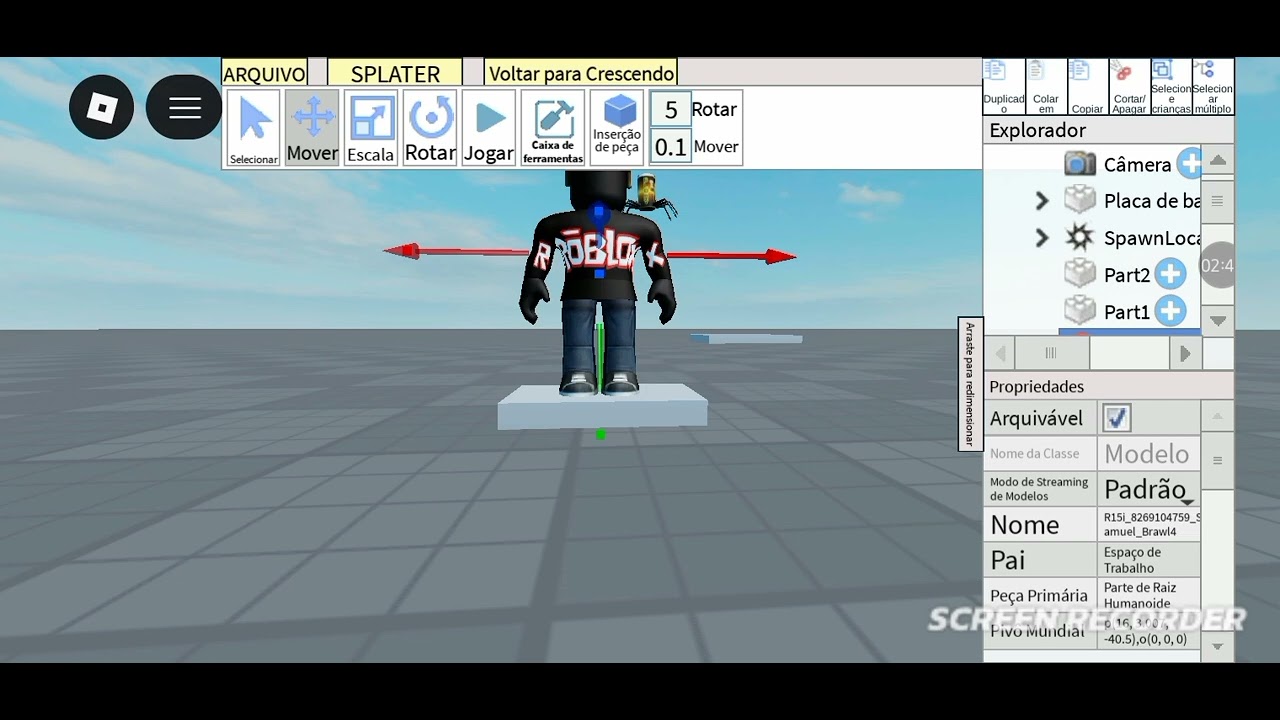Switch to the Escala scale tool
This screenshot has height=720, width=1280.
(371, 128)
